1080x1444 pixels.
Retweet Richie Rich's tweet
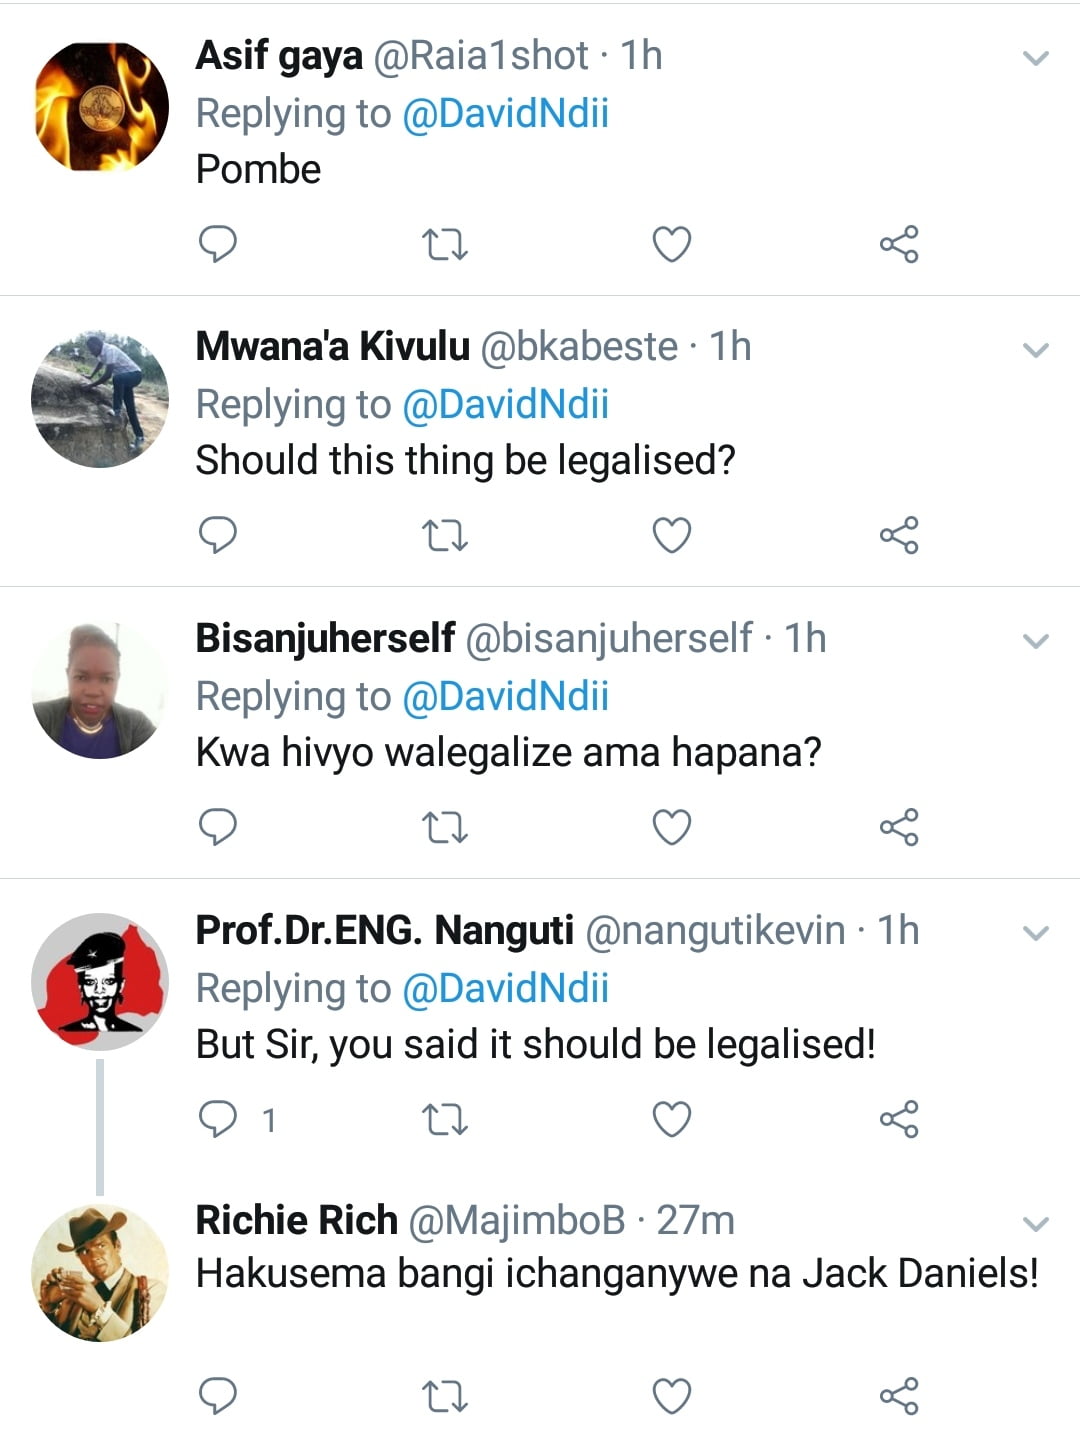pos(444,1396)
